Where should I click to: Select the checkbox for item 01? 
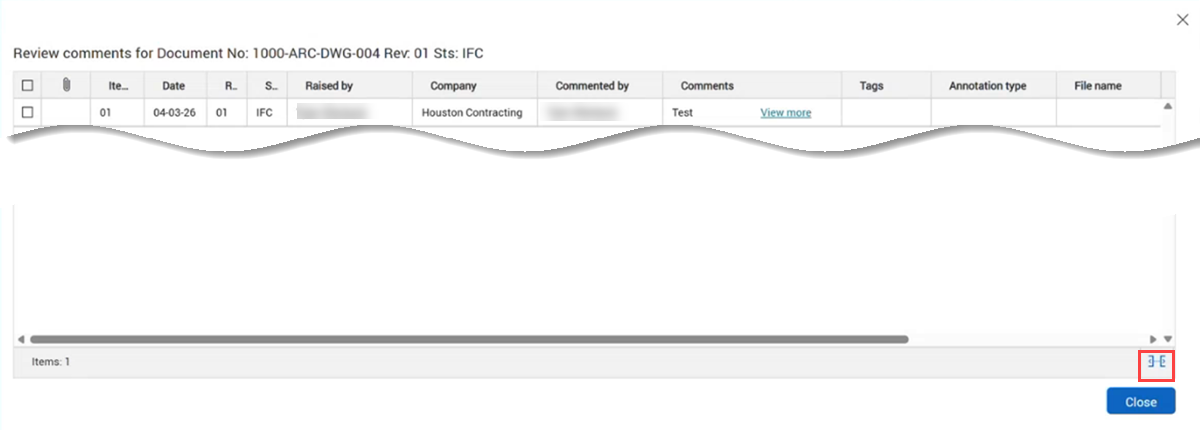[x=27, y=113]
